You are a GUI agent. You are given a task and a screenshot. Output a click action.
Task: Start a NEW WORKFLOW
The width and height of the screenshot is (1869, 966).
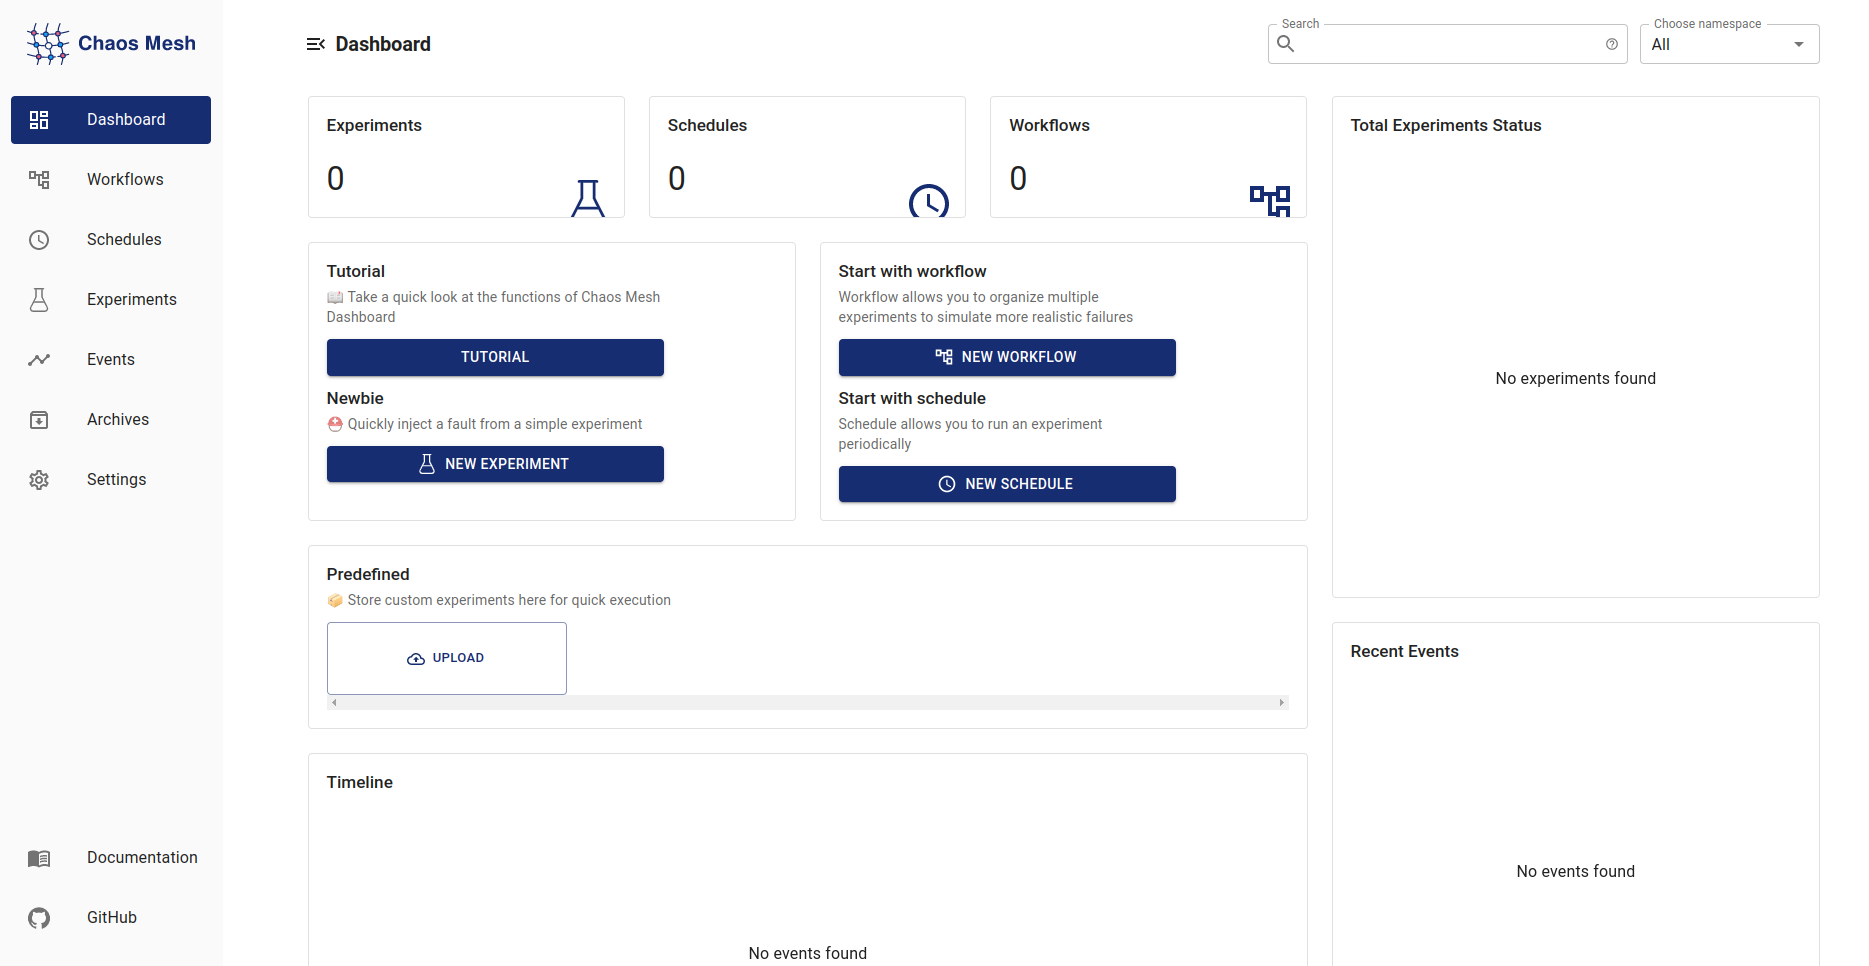click(1007, 357)
